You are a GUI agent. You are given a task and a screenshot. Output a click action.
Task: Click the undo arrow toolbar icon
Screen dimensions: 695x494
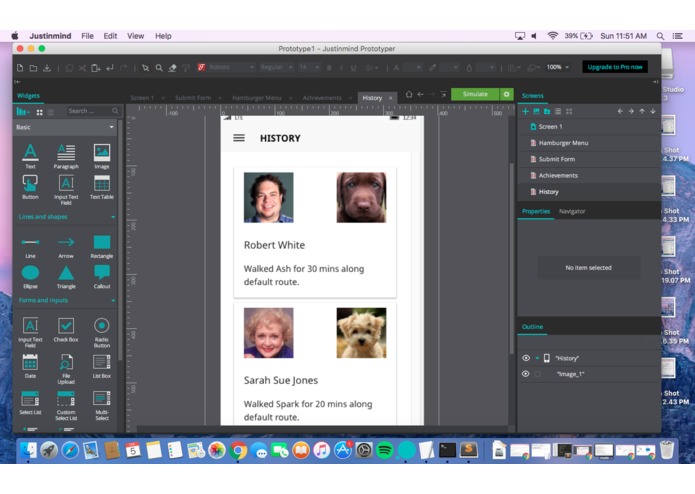[x=110, y=68]
